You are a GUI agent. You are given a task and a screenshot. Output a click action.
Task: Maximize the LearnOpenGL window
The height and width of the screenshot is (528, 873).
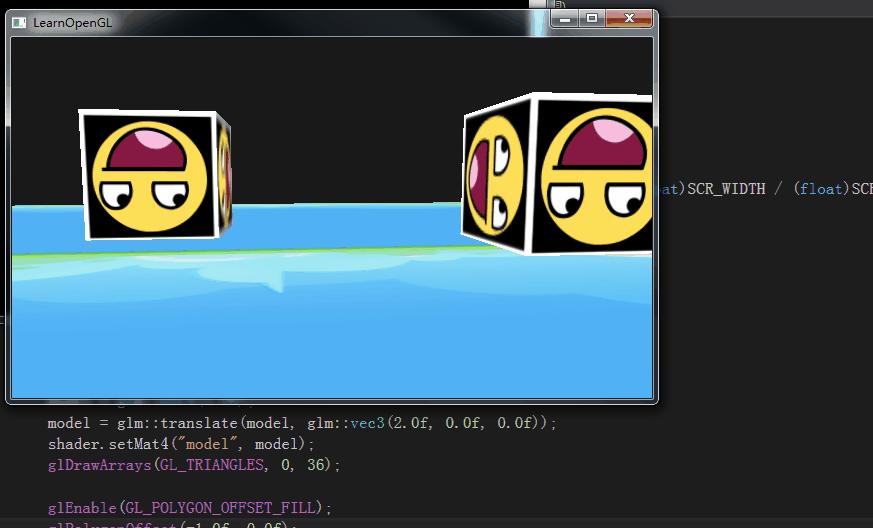coord(592,18)
